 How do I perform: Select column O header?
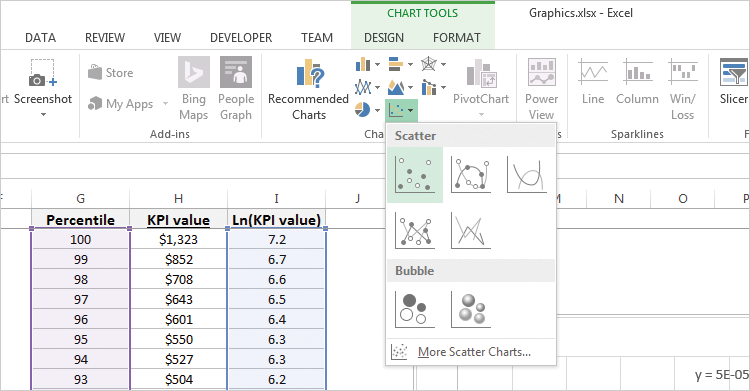pyautogui.click(x=683, y=199)
